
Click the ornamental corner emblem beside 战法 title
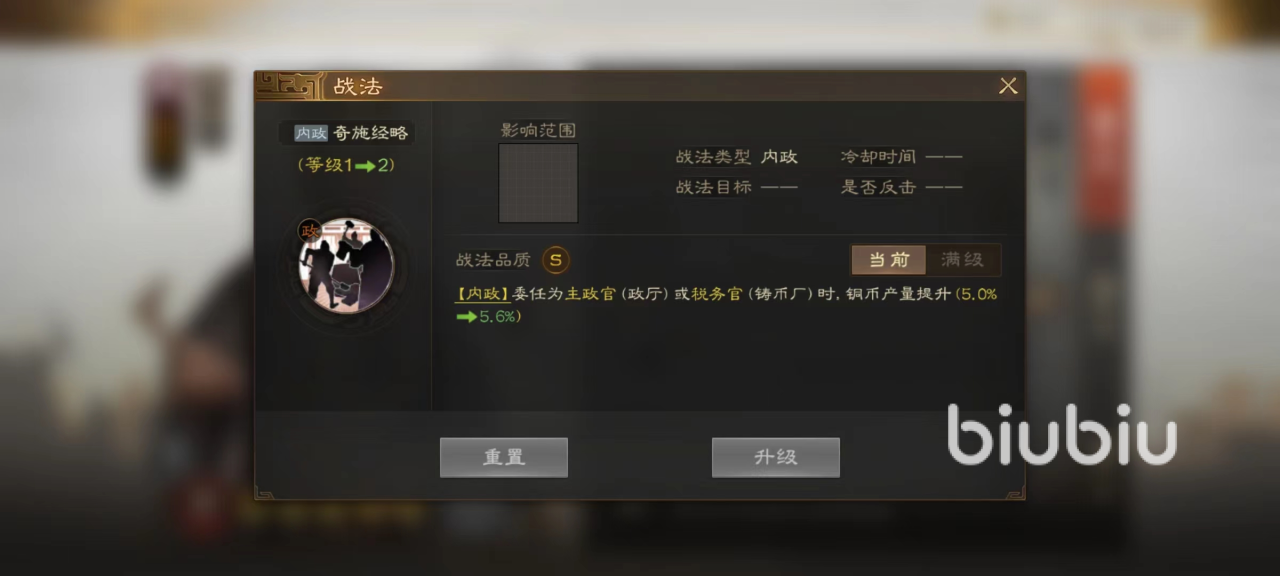pos(290,85)
